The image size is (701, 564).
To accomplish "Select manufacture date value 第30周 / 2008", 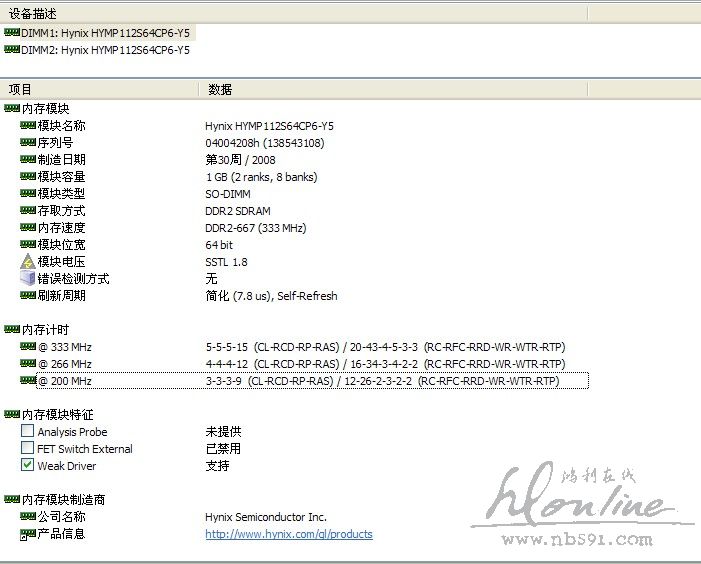I will click(x=241, y=160).
